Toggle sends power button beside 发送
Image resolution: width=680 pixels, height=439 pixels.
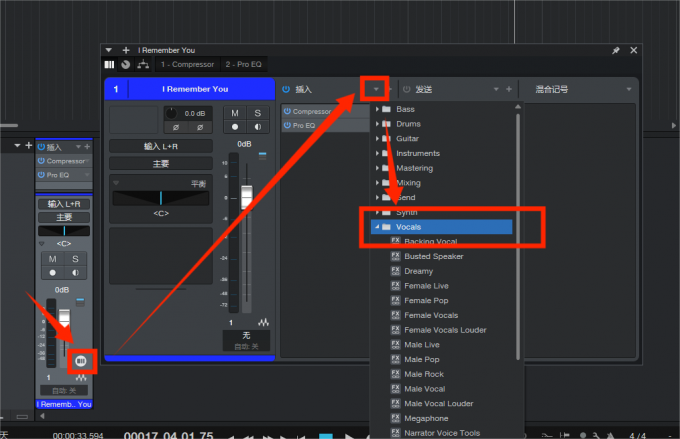406,89
